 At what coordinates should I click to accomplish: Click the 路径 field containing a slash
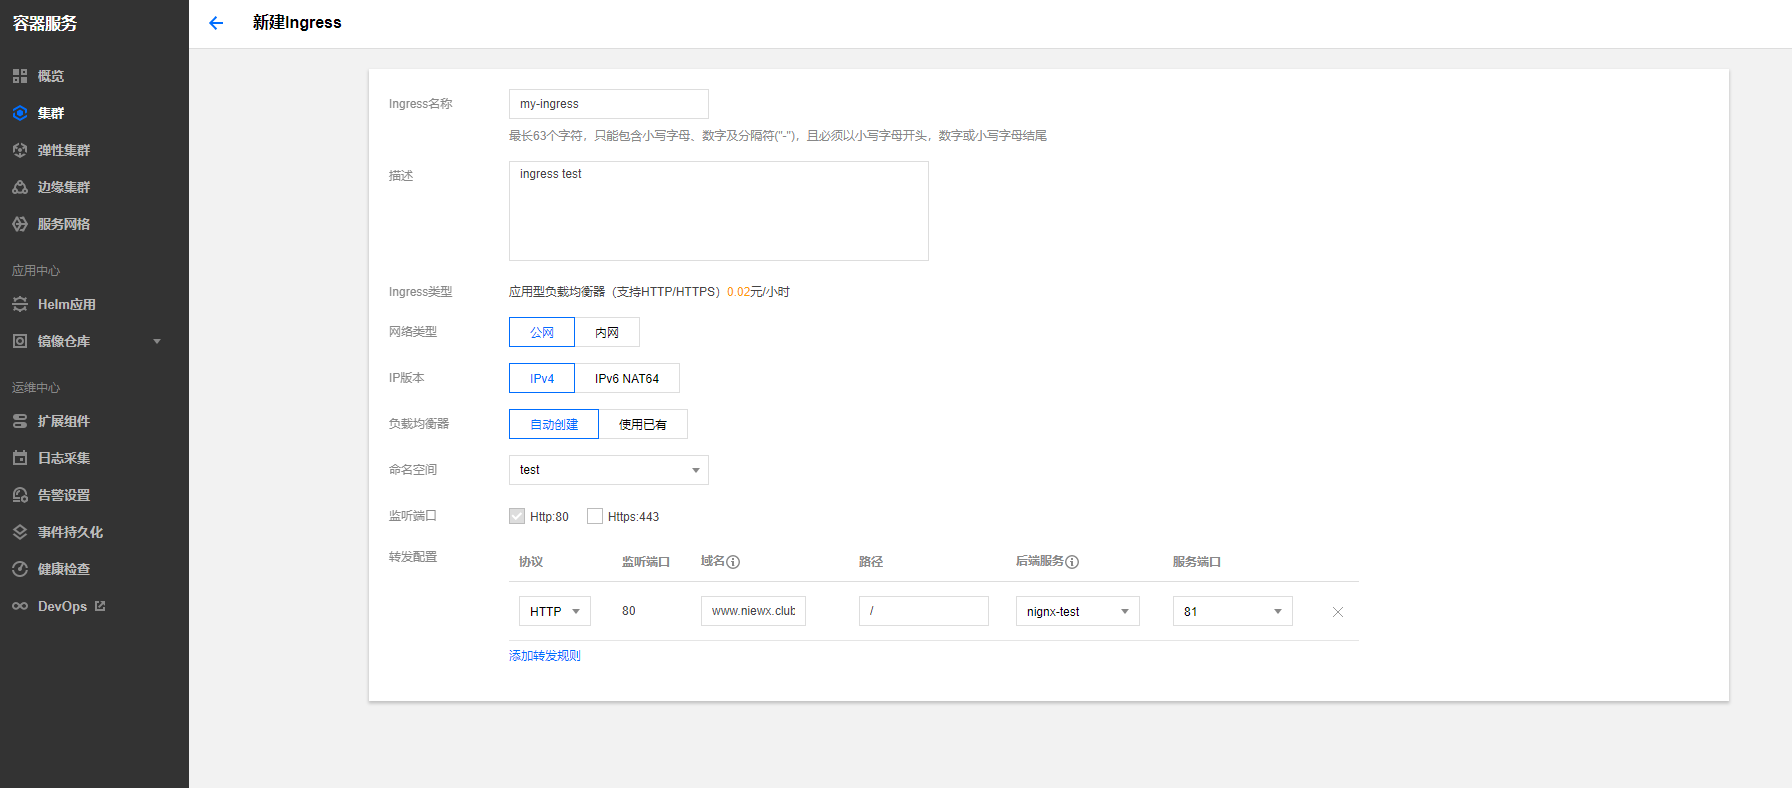[x=924, y=611]
